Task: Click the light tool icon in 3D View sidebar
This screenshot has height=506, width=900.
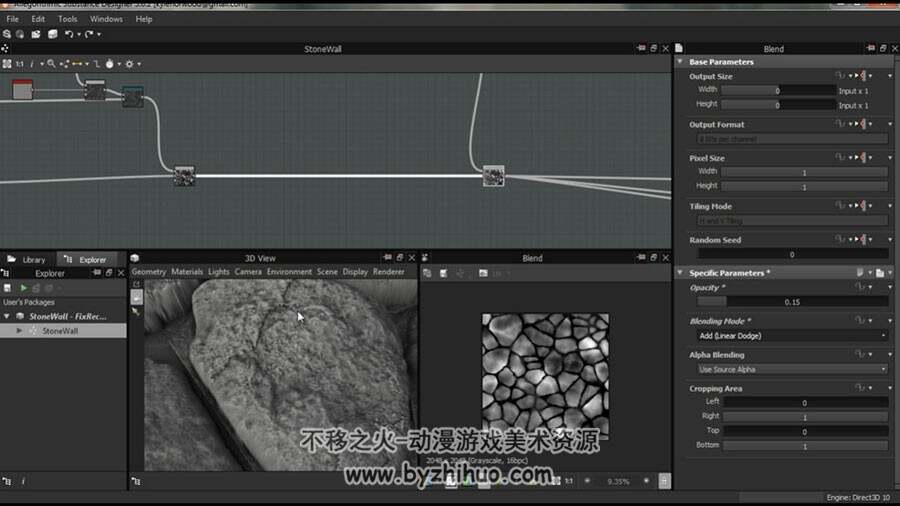Action: (x=136, y=312)
